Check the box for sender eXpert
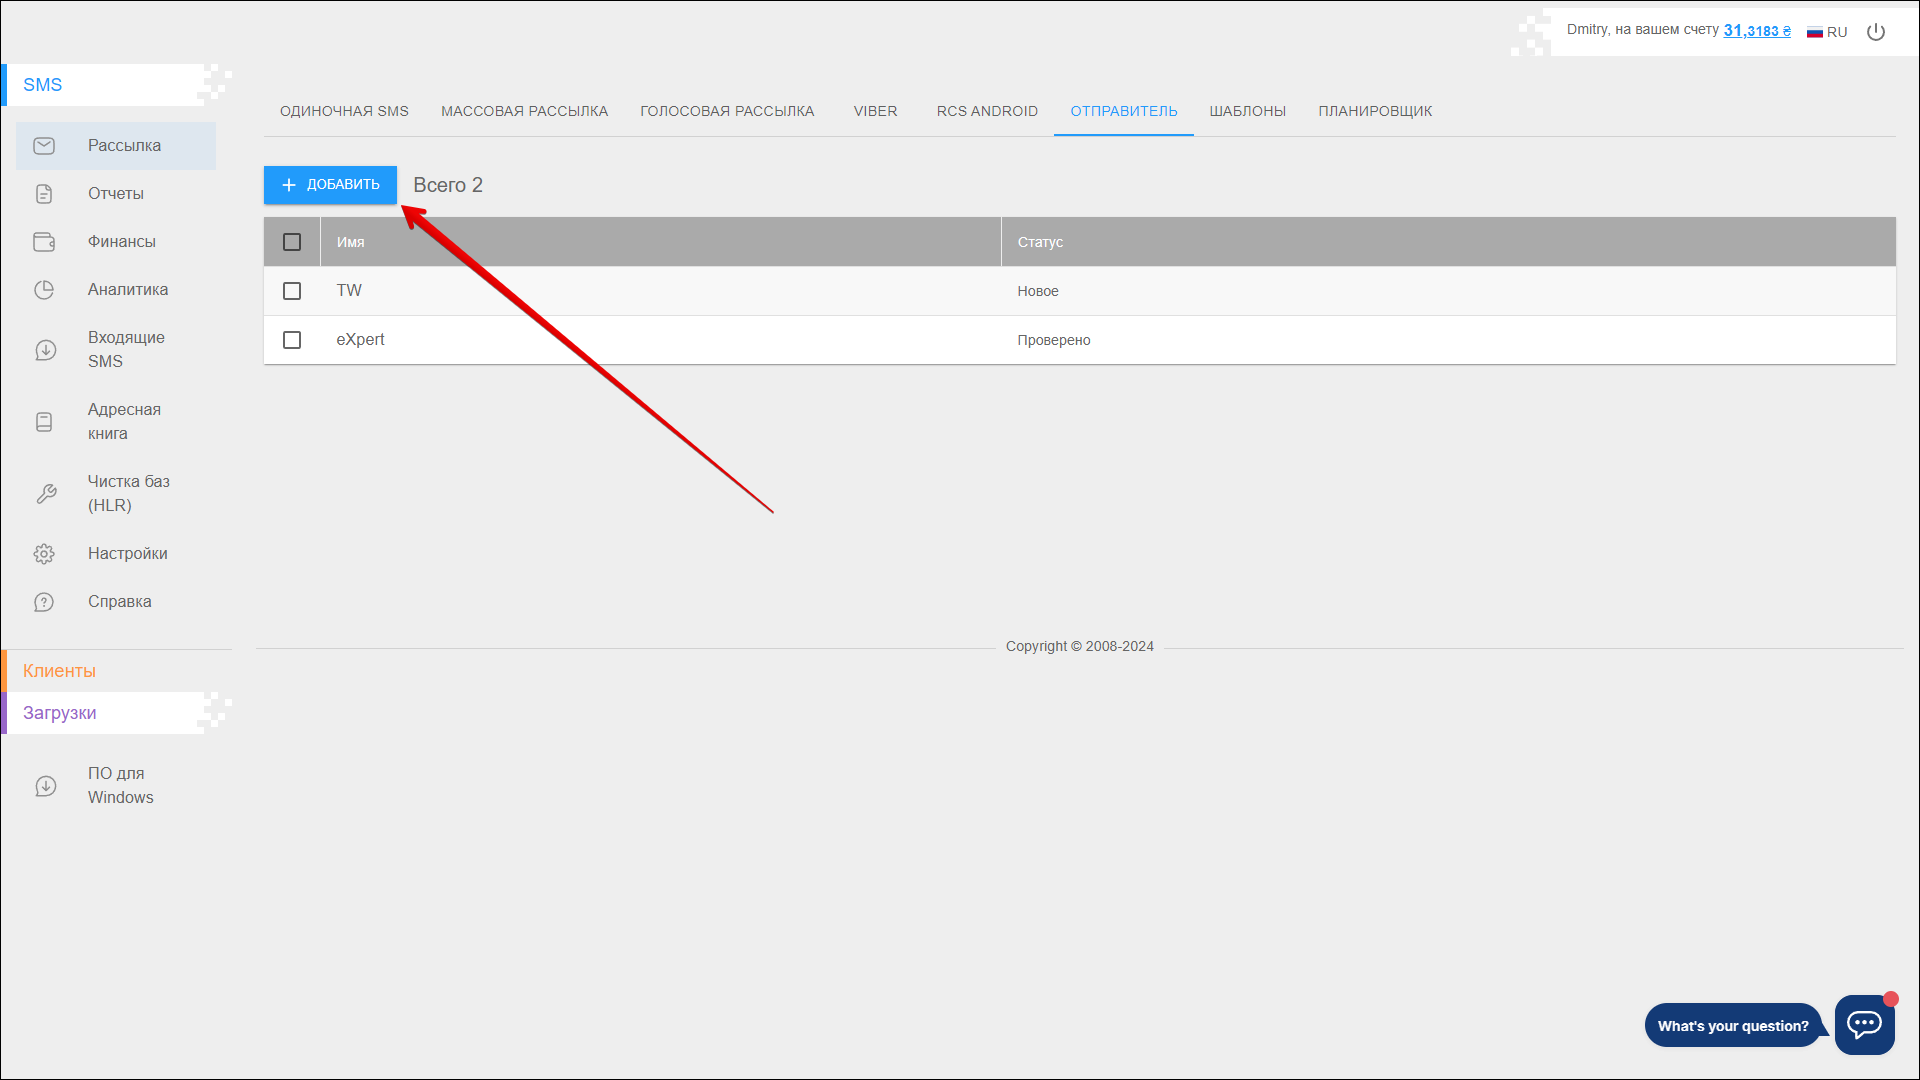The width and height of the screenshot is (1920, 1080). pos(292,340)
